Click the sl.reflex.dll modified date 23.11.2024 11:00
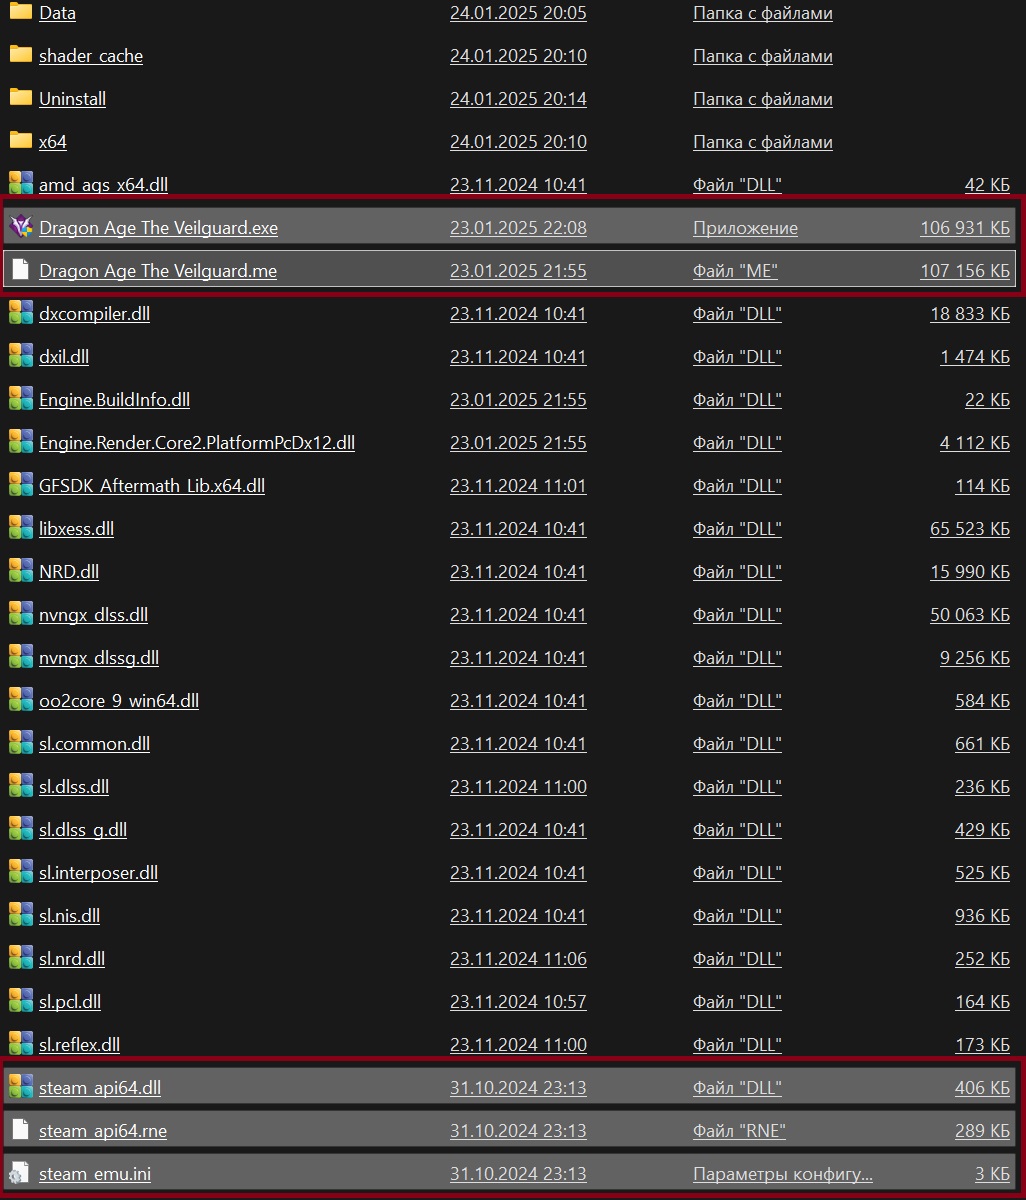The width and height of the screenshot is (1026, 1200). coord(518,1045)
